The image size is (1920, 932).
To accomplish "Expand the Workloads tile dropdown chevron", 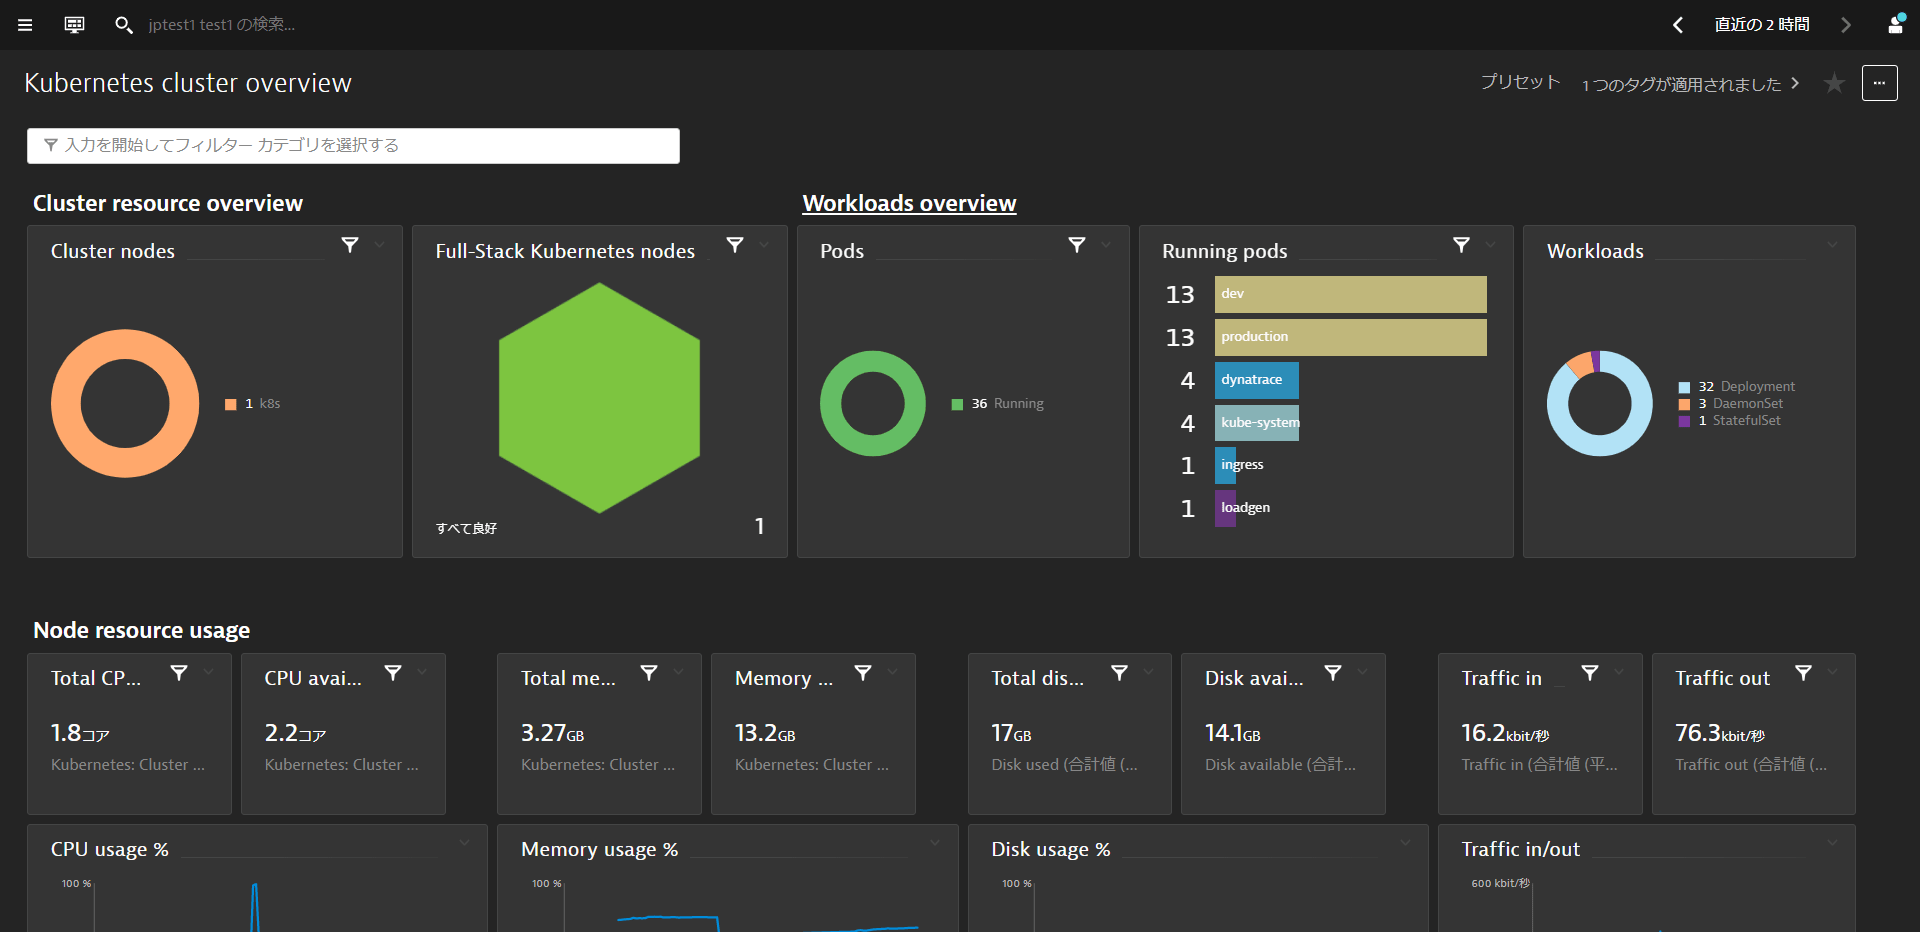I will point(1834,244).
